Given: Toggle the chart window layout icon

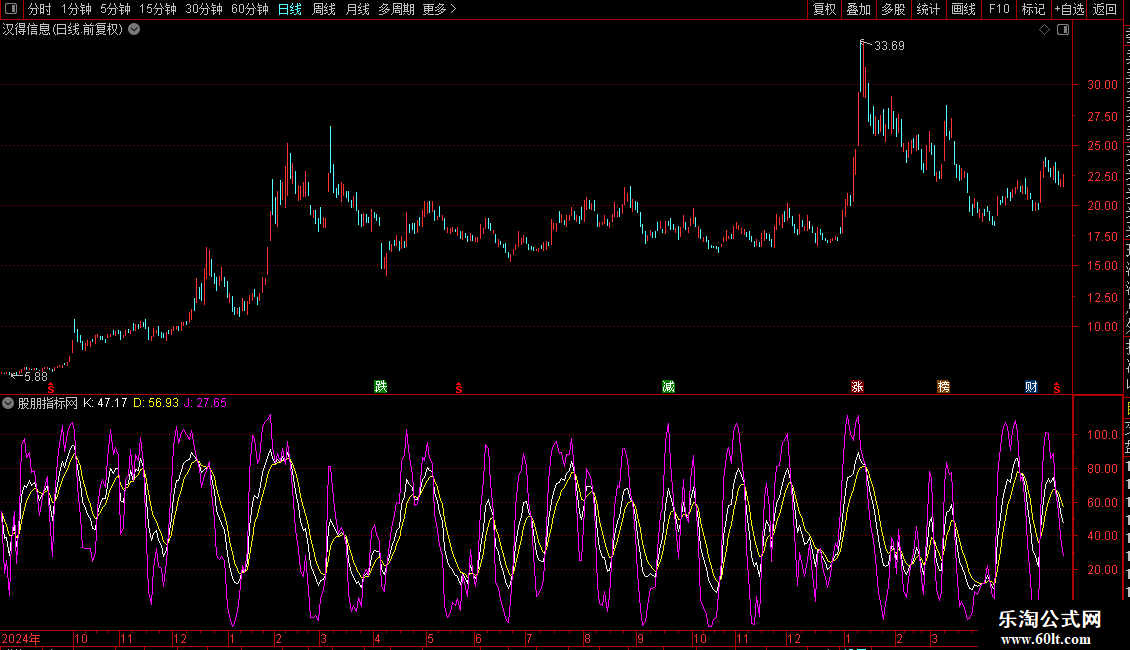Looking at the screenshot, I should tap(1063, 30).
